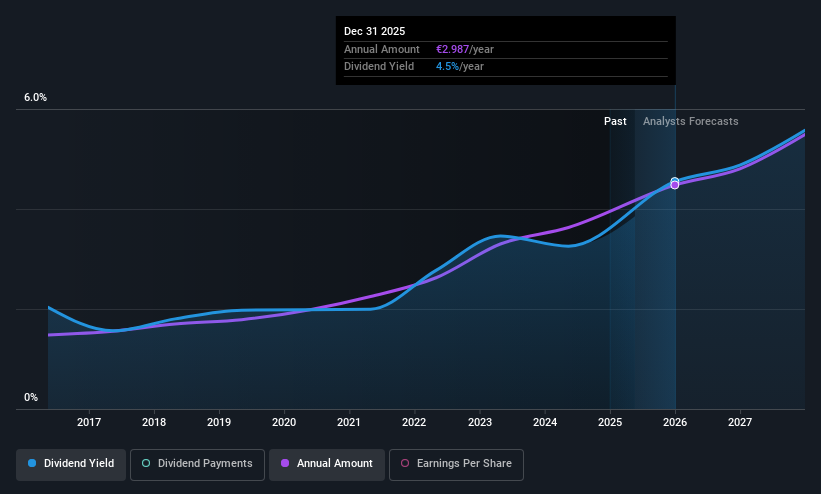Click the Dec 31 2025 tooltip header
Image resolution: width=821 pixels, height=494 pixels.
tap(374, 31)
